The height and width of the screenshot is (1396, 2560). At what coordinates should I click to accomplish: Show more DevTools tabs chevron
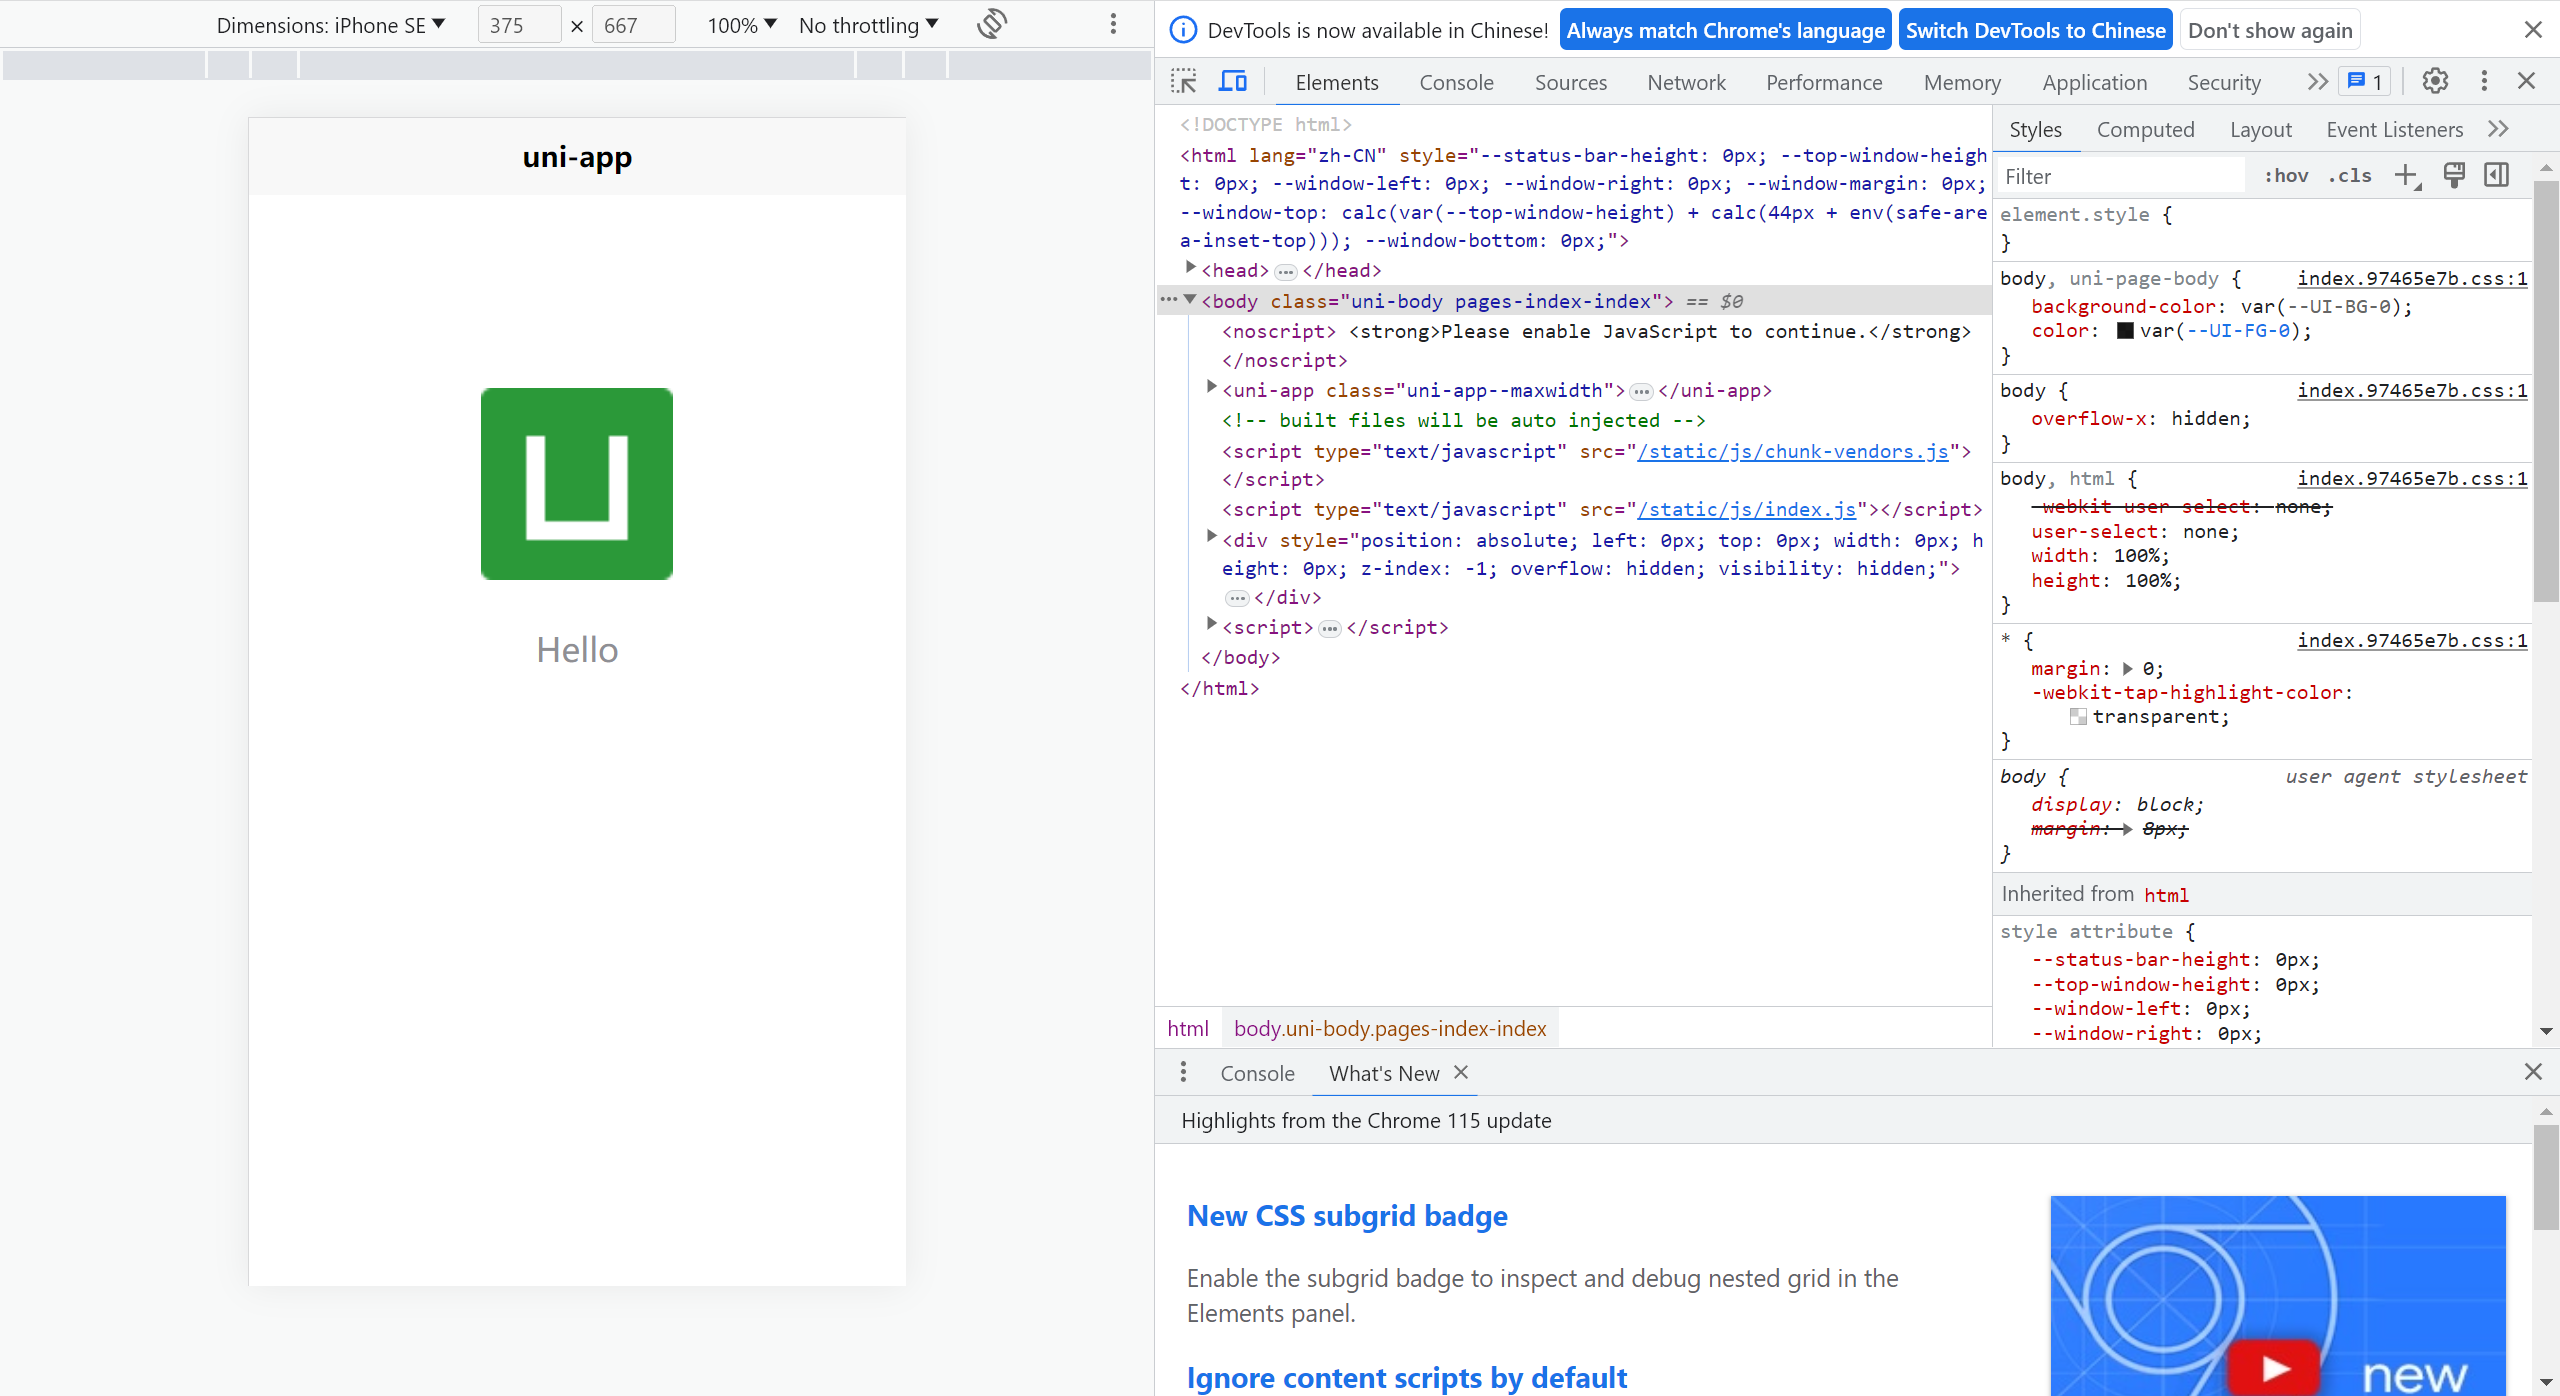[x=2317, y=81]
